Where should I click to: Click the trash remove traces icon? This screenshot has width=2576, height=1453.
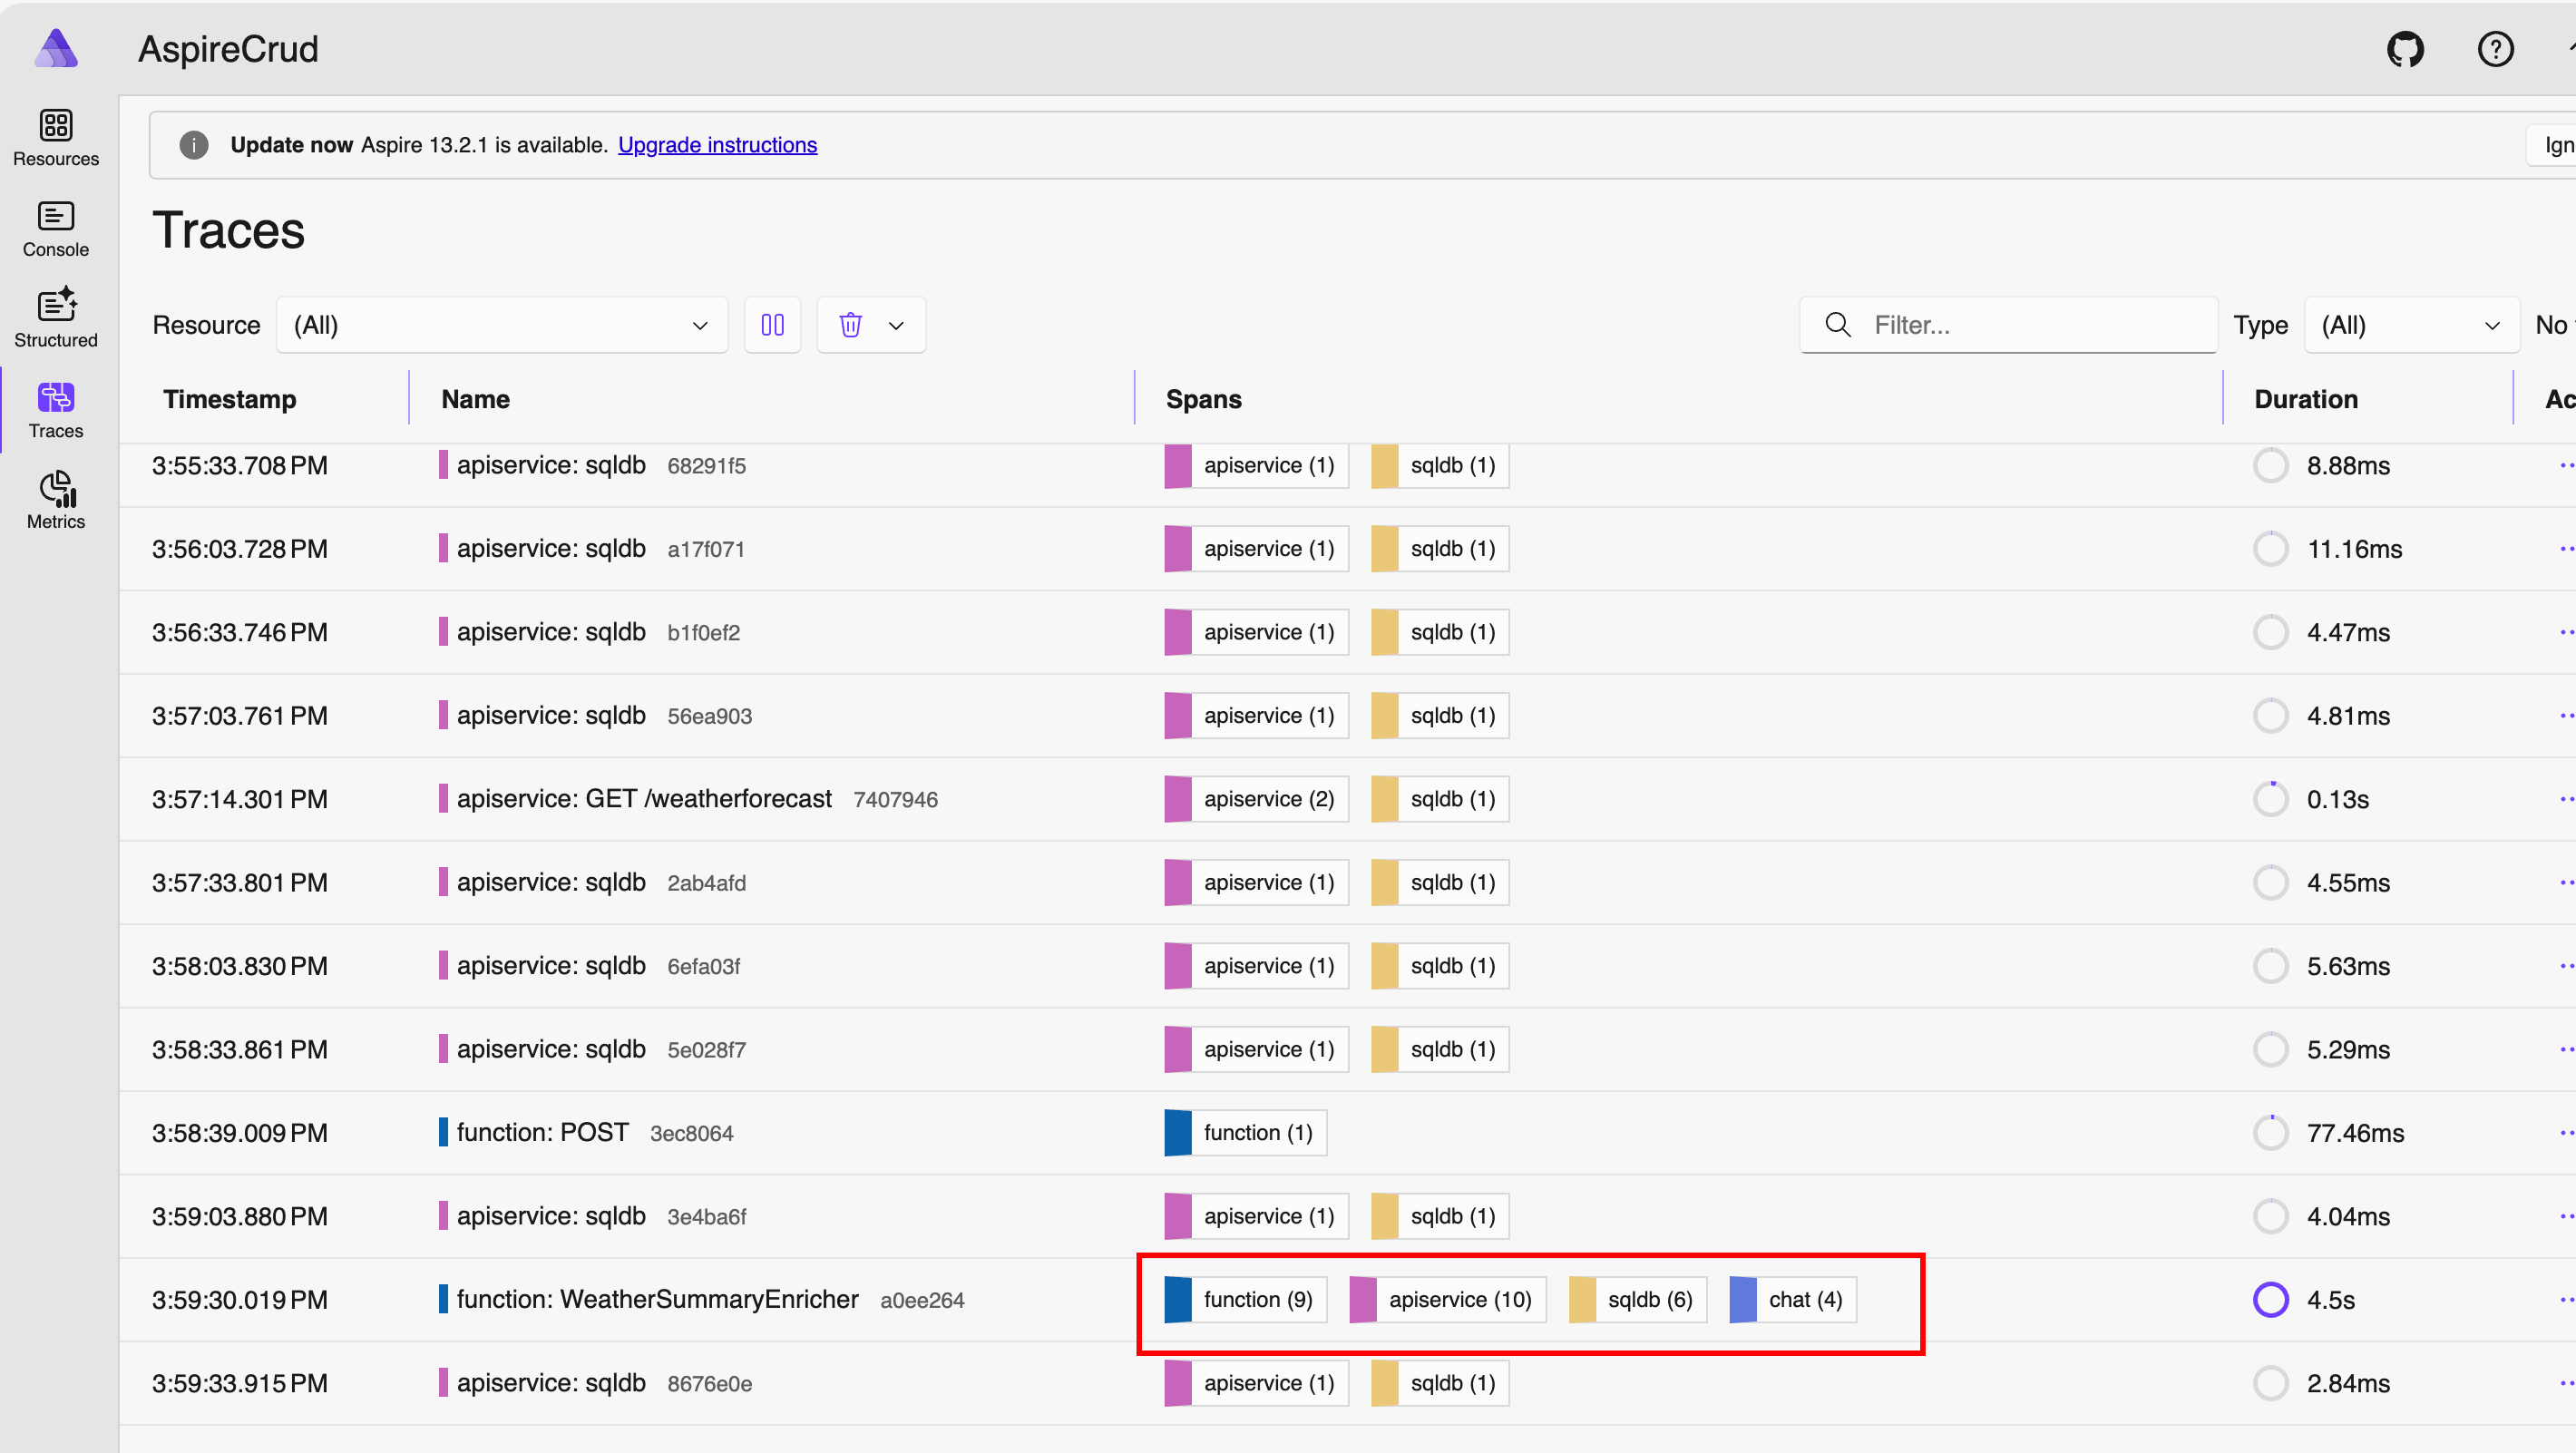[850, 325]
